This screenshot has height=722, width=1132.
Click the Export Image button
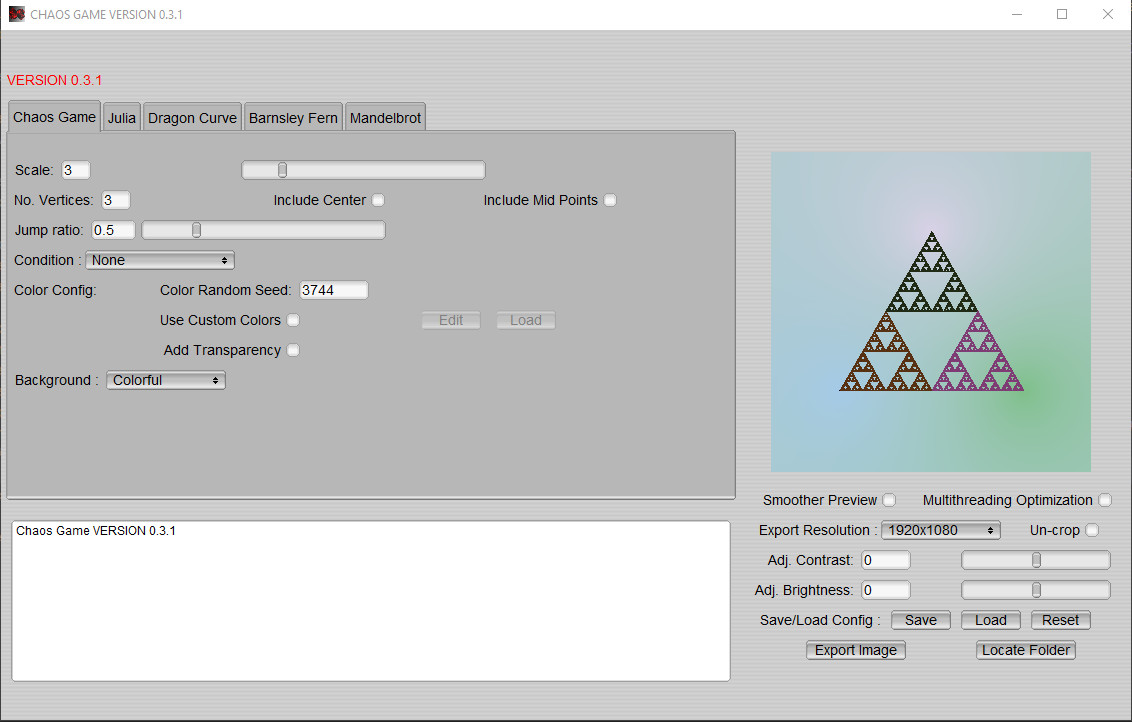[855, 650]
